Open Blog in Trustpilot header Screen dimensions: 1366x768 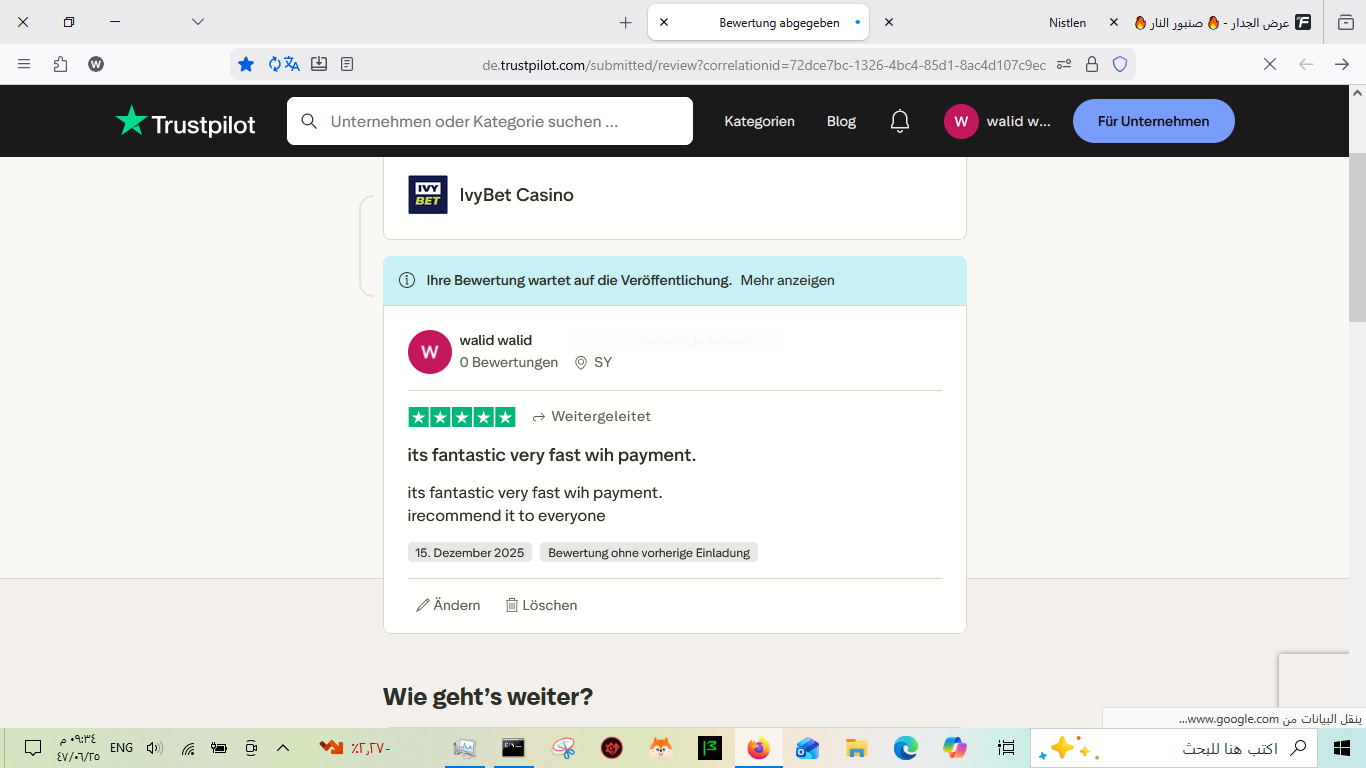841,121
